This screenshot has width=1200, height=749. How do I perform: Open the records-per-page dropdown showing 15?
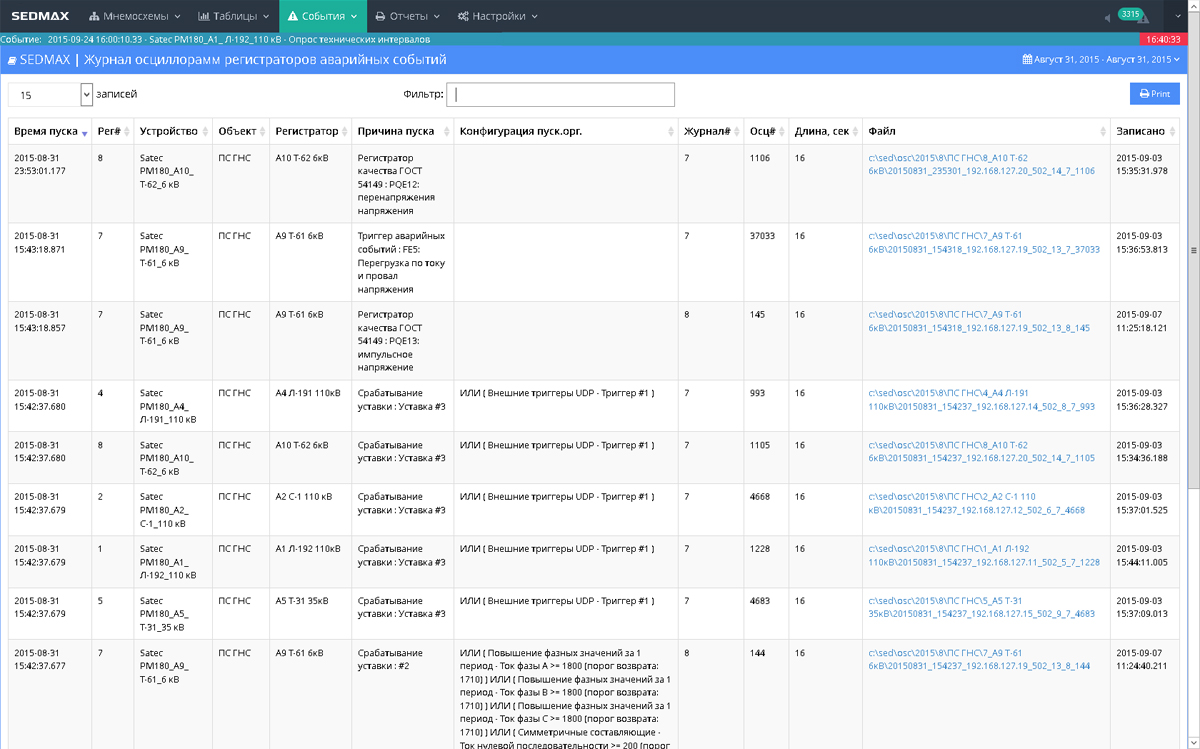[x=50, y=94]
